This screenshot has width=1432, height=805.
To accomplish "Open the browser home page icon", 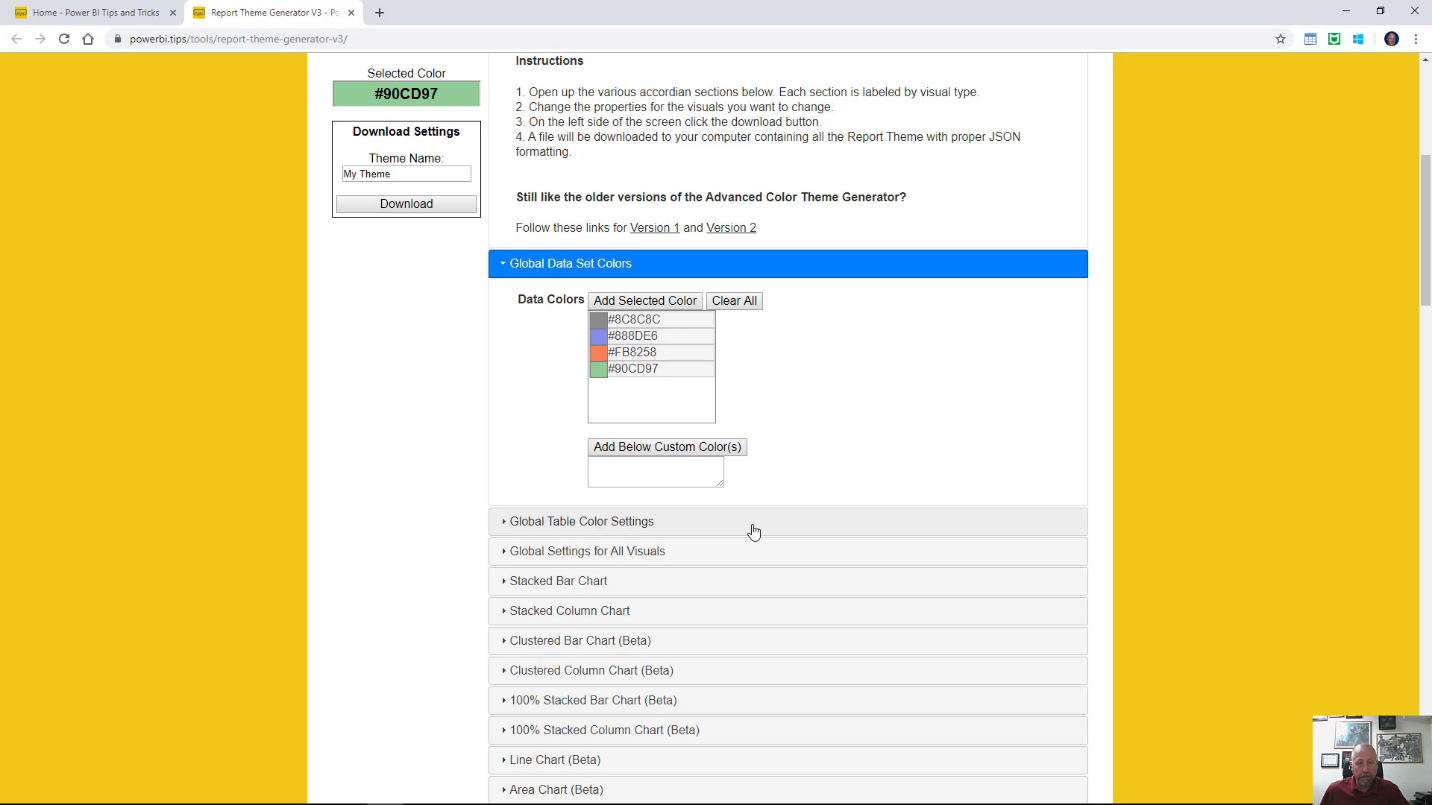I will coord(88,39).
